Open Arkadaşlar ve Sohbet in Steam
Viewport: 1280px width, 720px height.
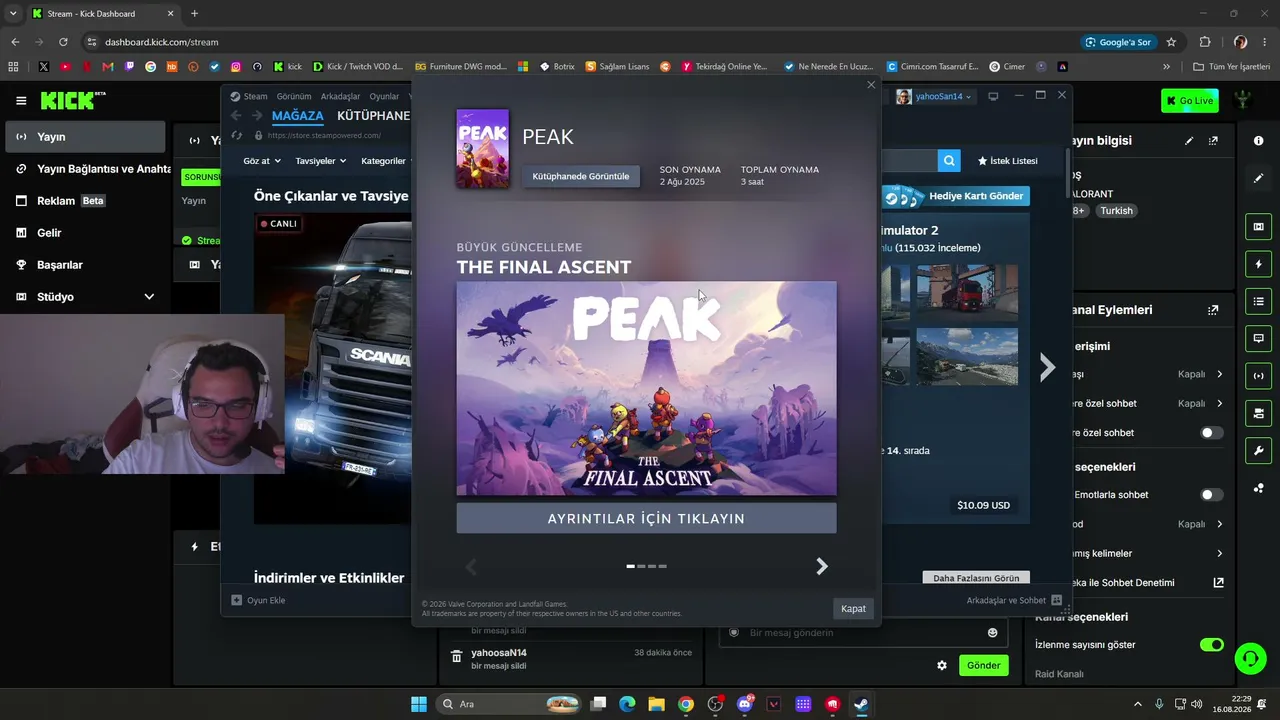[x=1014, y=600]
